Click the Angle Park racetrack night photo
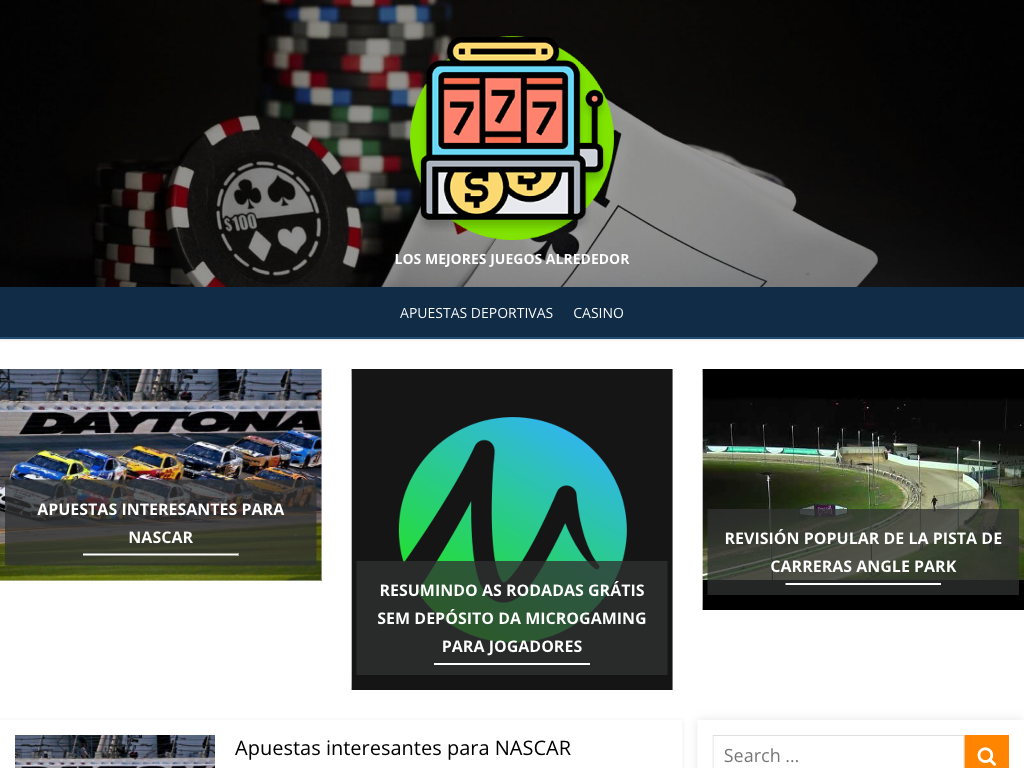This screenshot has height=768, width=1024. pyautogui.click(x=862, y=460)
